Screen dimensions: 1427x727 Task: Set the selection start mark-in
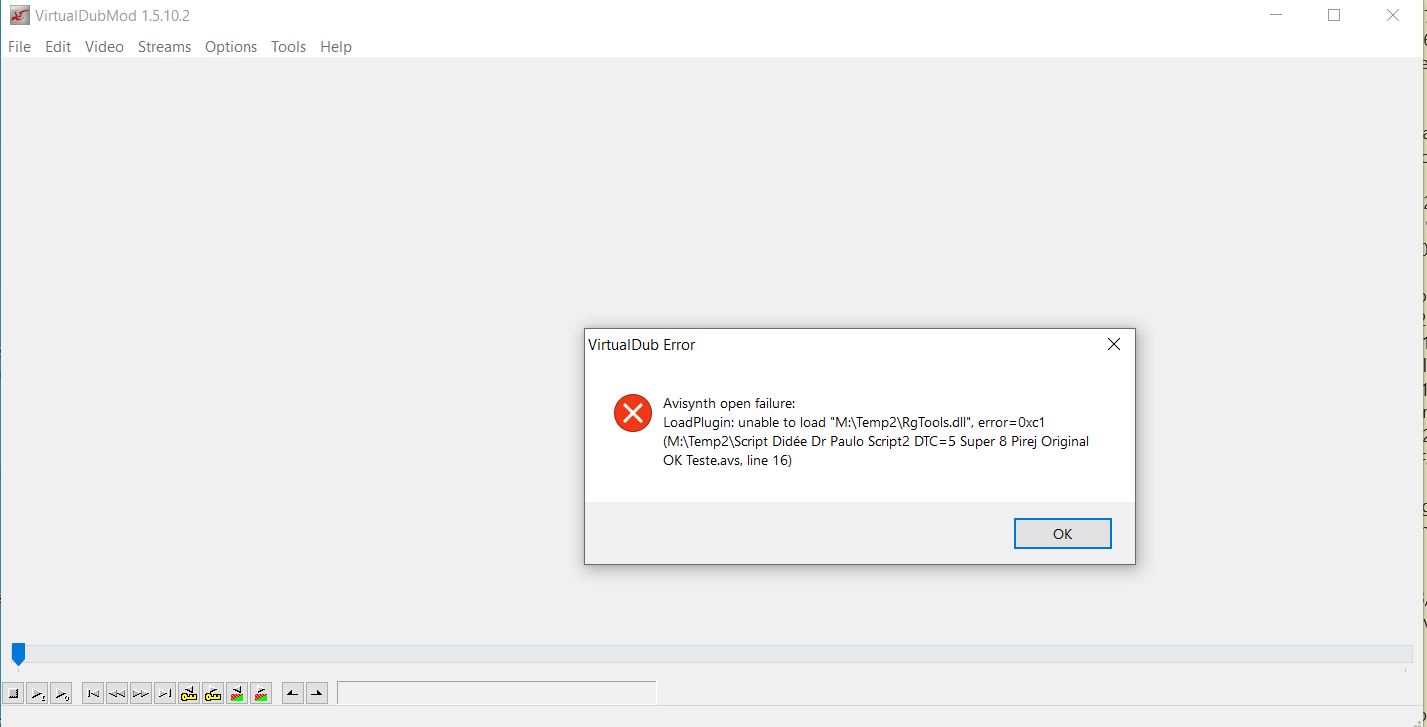coord(293,693)
